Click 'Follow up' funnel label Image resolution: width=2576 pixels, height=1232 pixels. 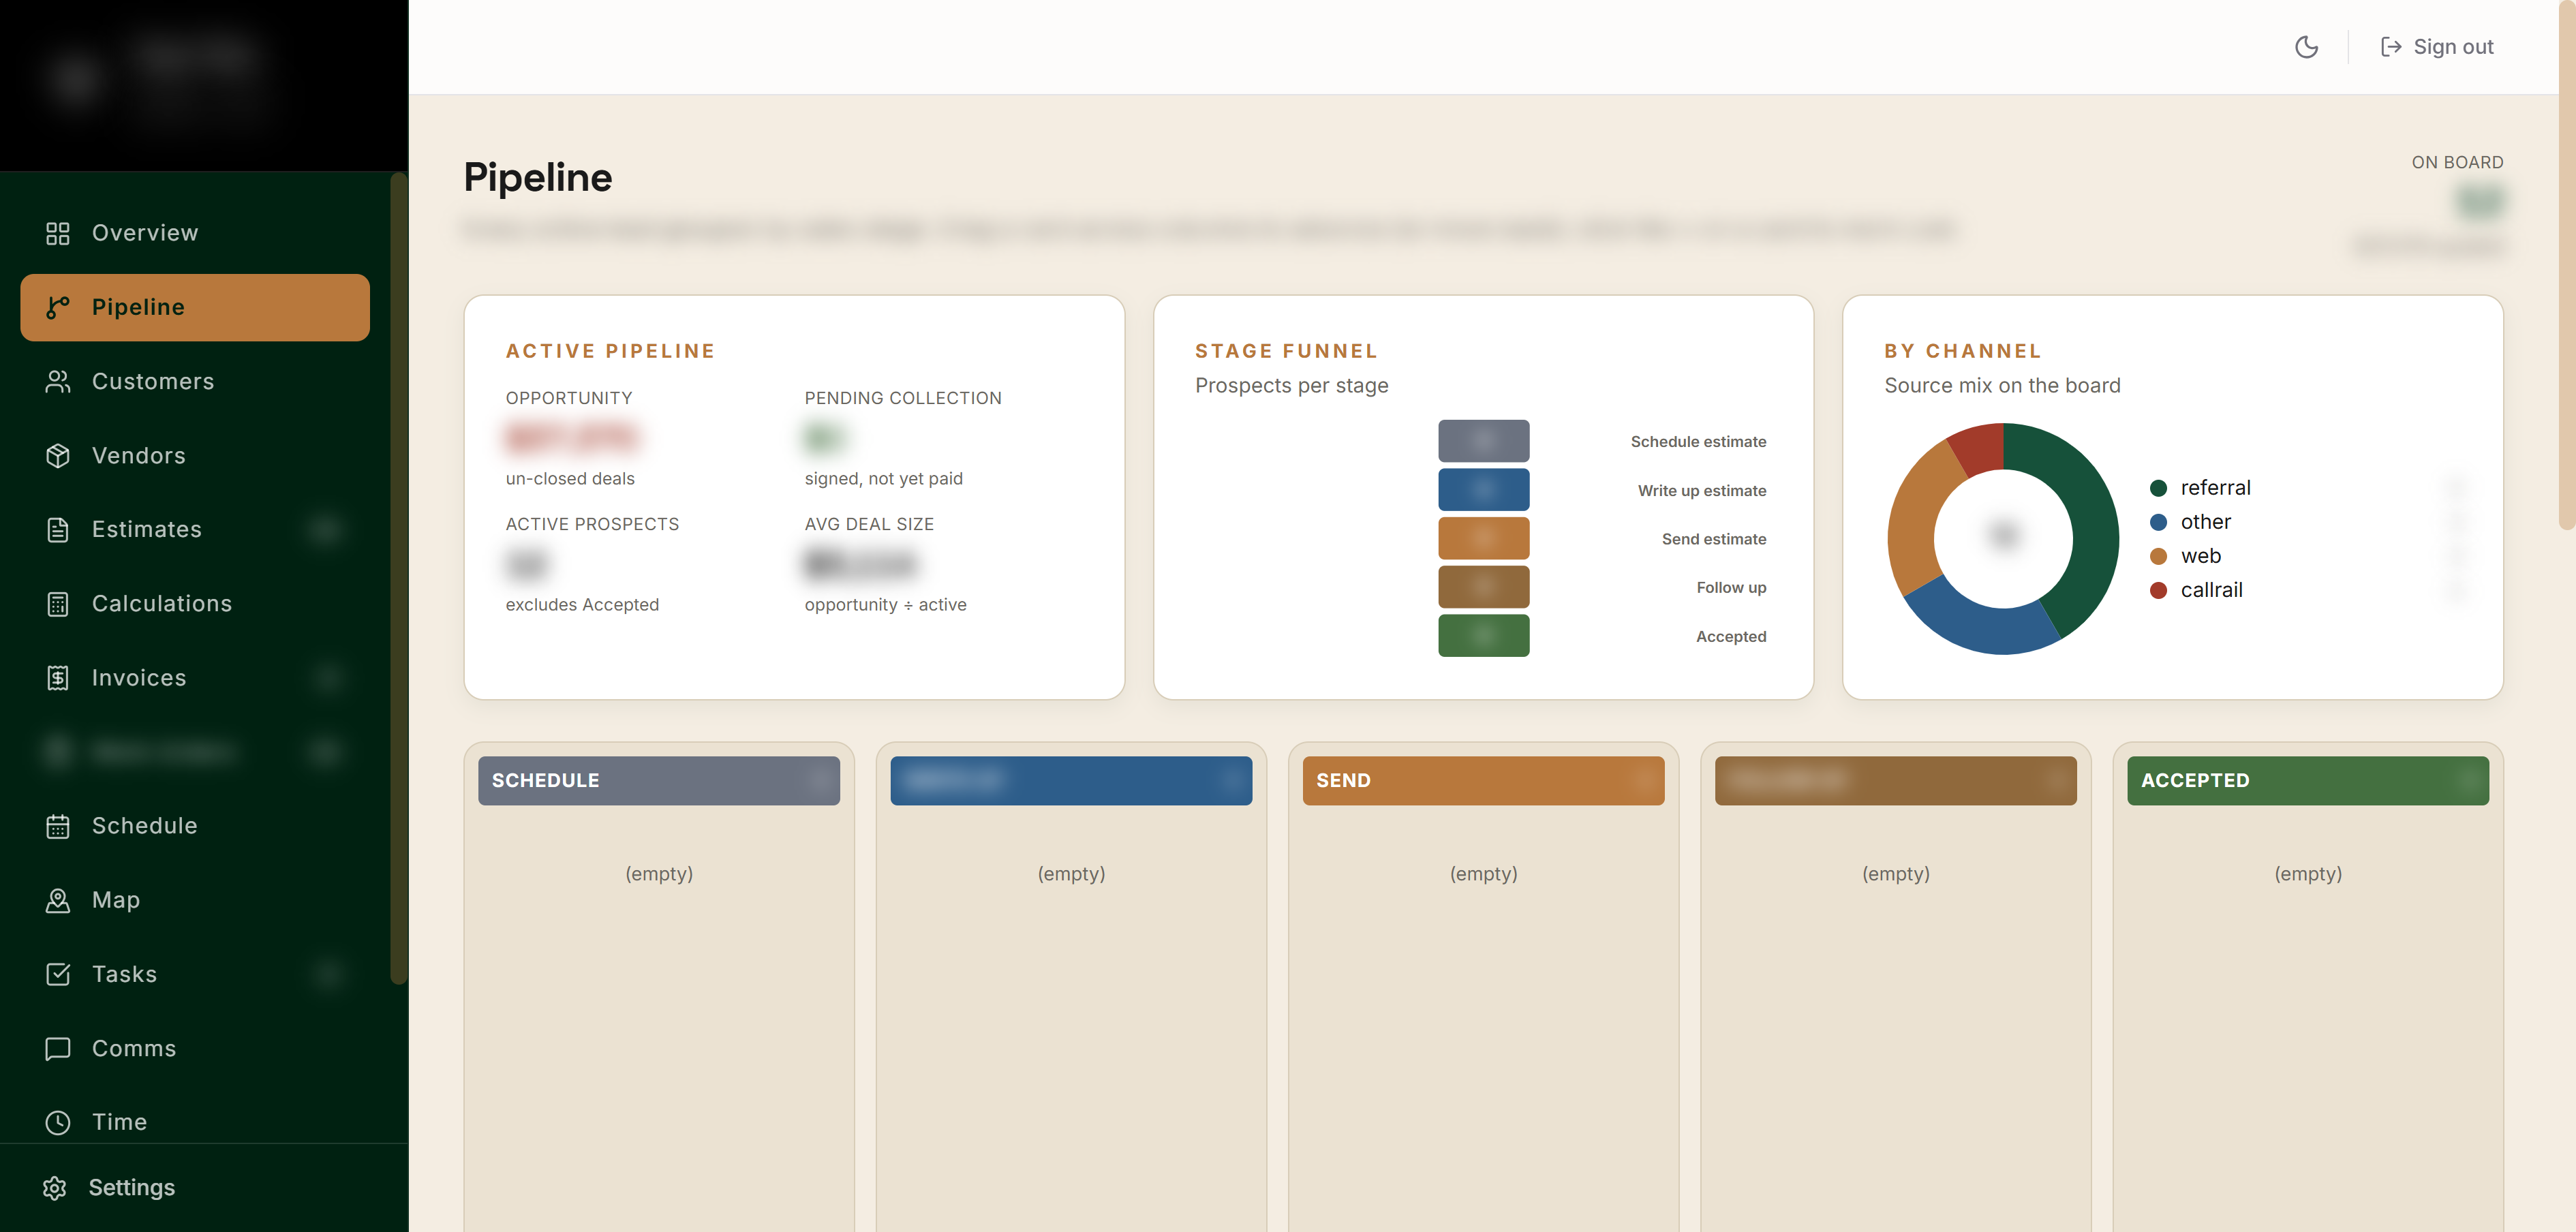1731,587
